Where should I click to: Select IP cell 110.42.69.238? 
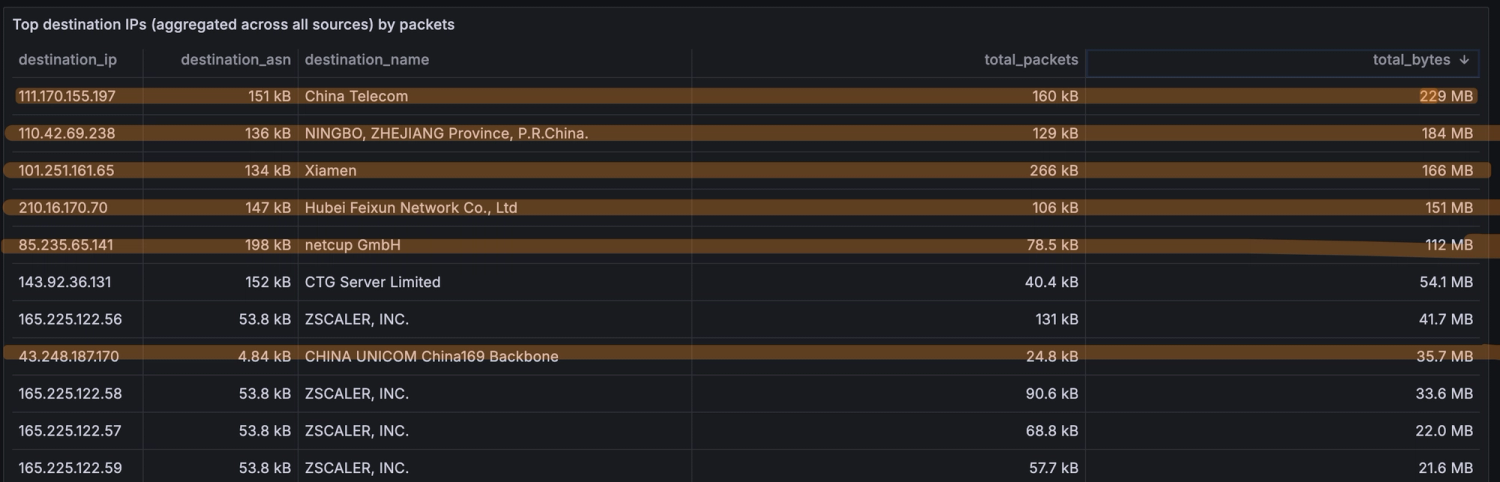(x=67, y=133)
